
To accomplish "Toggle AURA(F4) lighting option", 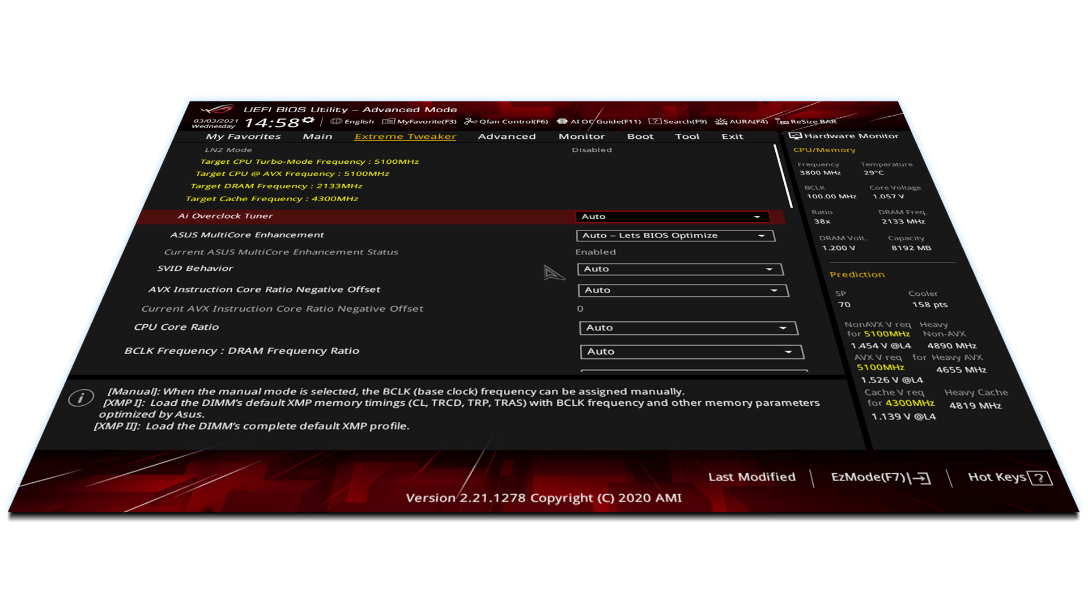I will coord(741,121).
